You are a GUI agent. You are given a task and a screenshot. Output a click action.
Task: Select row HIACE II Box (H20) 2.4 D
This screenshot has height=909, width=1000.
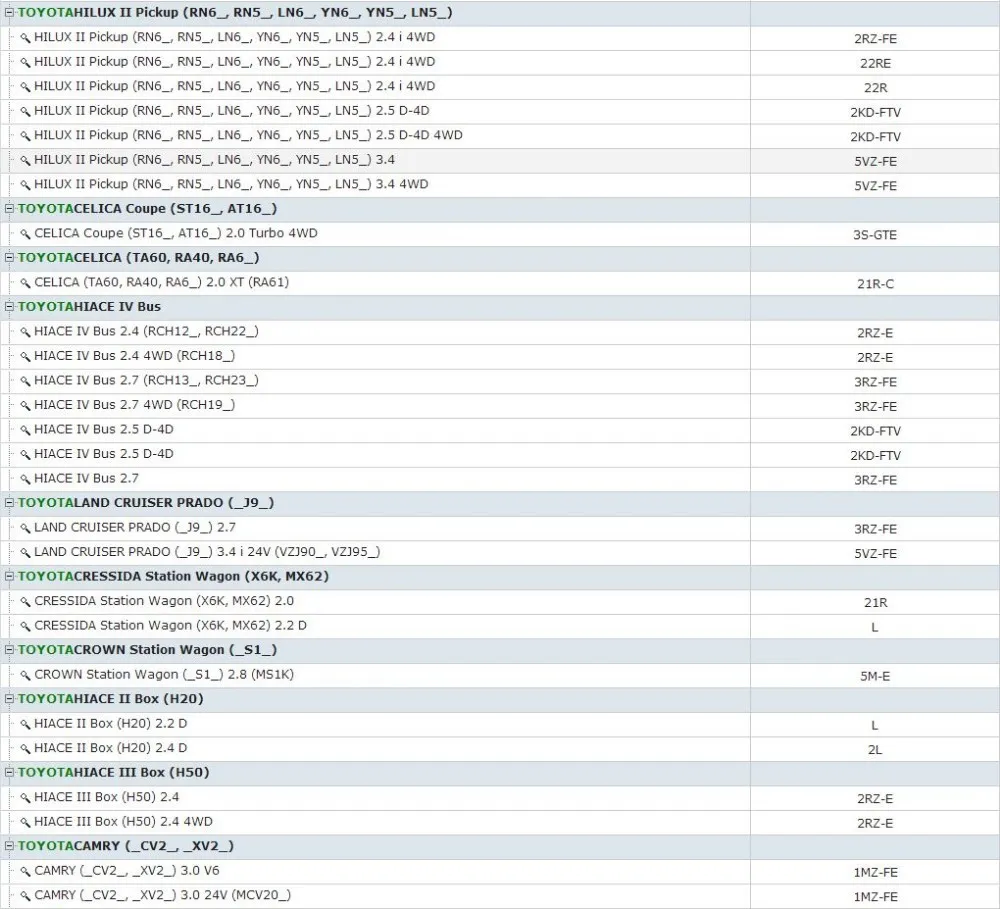500,748
